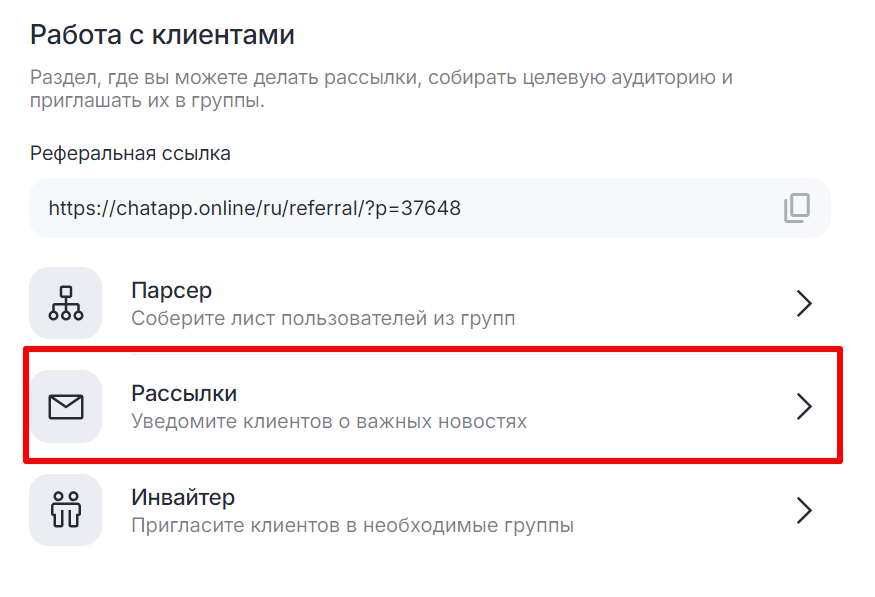Click "Пригласите клиентов в необходимые группы" description
The width and height of the screenshot is (875, 597).
(352, 525)
